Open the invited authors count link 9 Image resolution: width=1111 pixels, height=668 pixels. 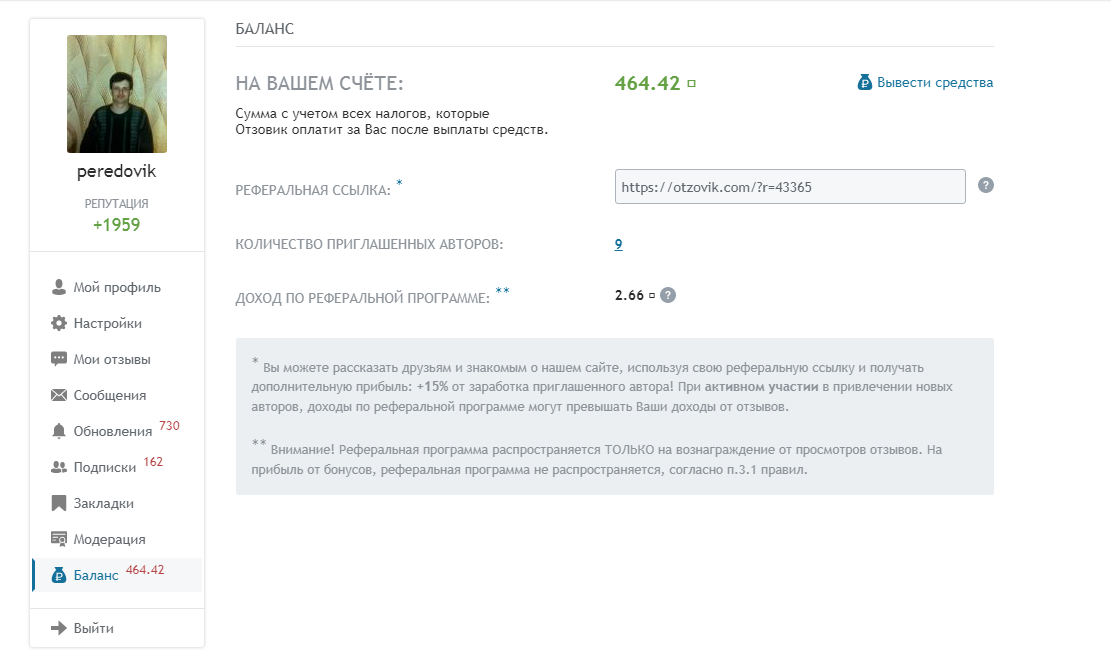619,244
